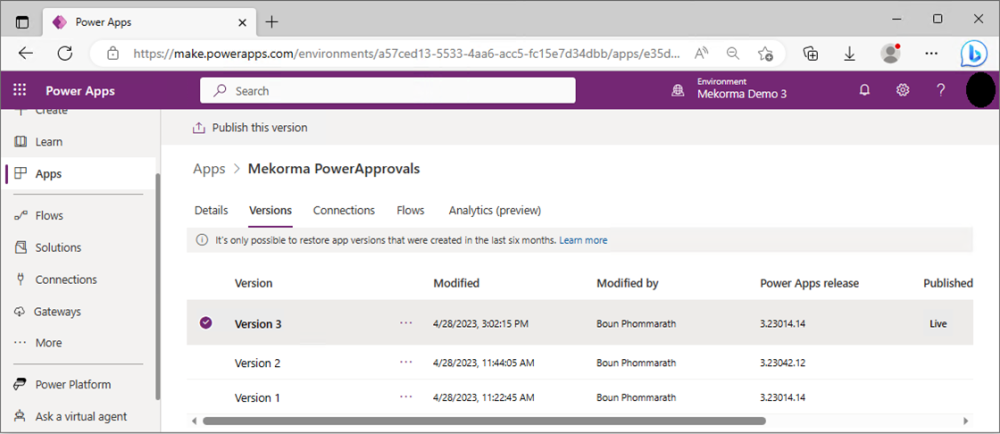Screen dimensions: 1000x434
Task: Click the notifications bell icon
Action: pos(865,90)
